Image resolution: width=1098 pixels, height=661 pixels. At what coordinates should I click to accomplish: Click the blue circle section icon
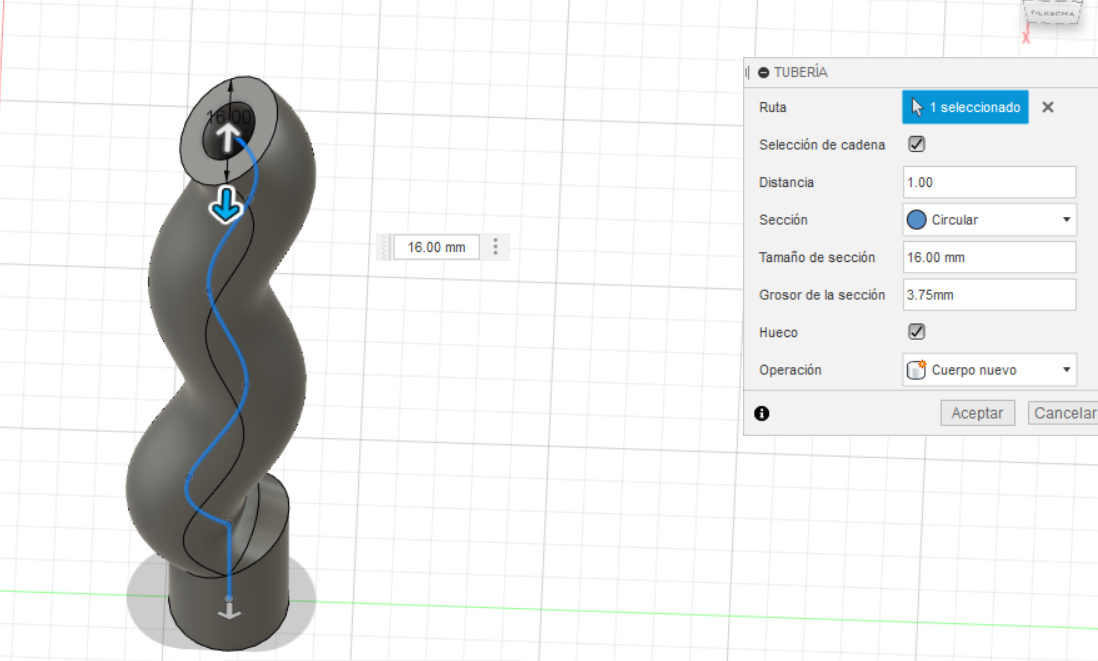(916, 220)
